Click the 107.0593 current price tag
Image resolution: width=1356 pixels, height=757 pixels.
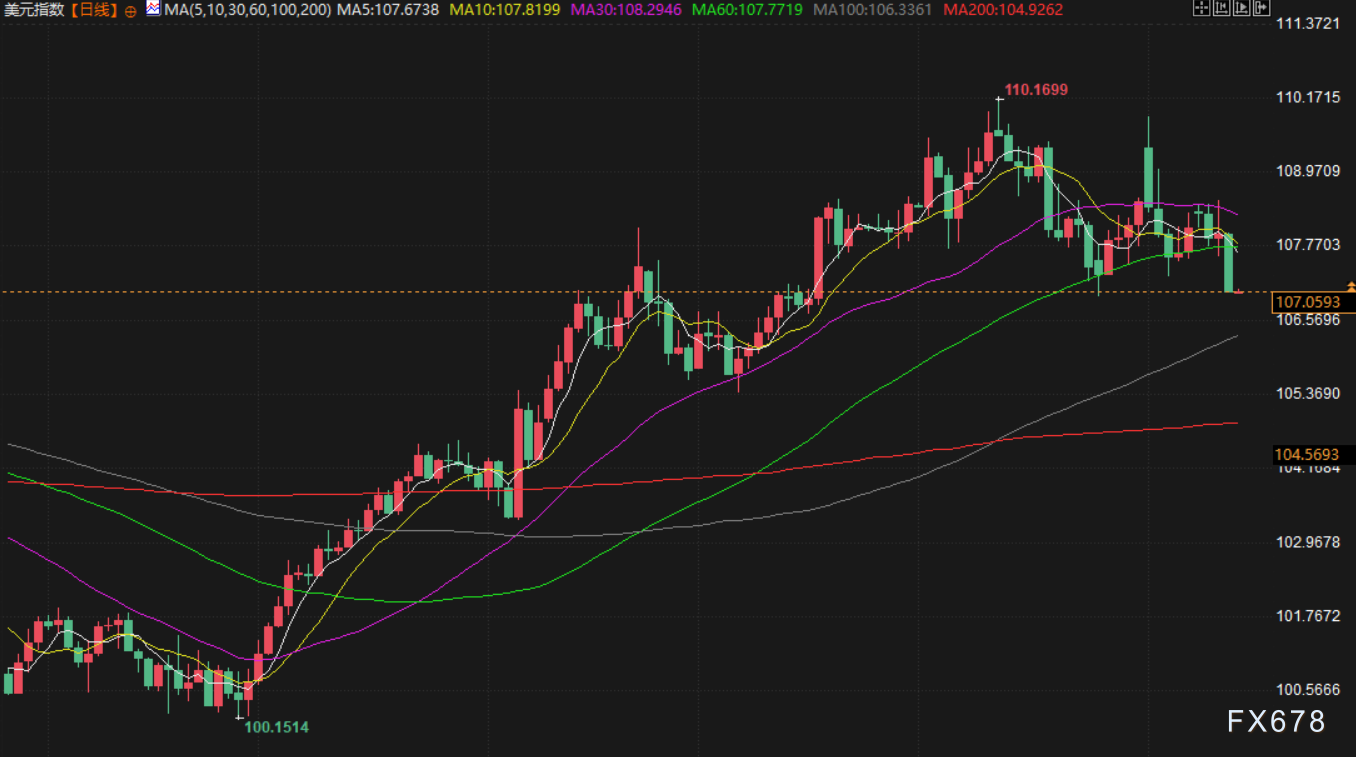[1312, 301]
